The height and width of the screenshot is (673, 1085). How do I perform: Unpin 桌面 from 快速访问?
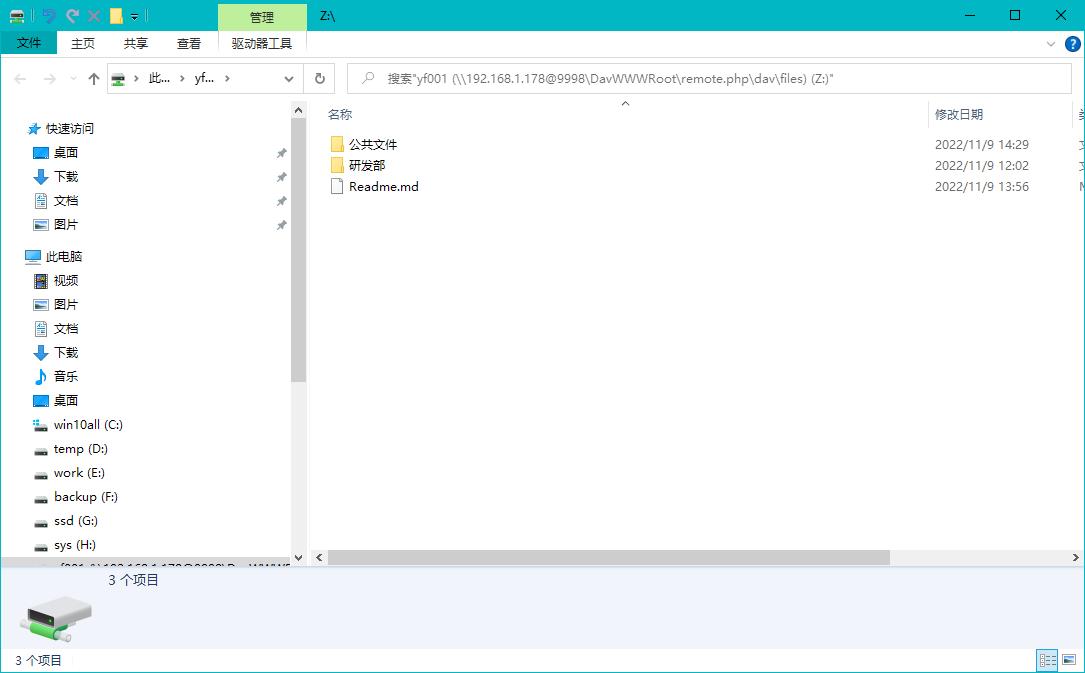281,153
